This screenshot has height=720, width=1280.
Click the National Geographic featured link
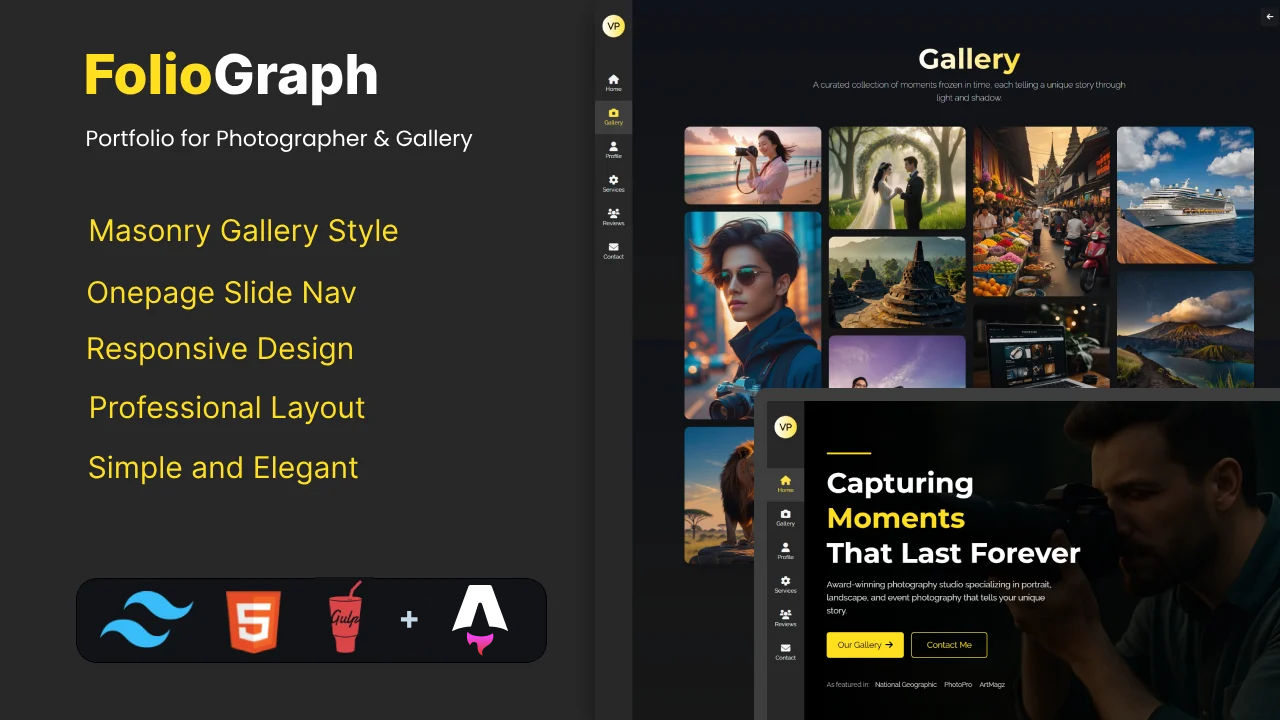[x=905, y=684]
